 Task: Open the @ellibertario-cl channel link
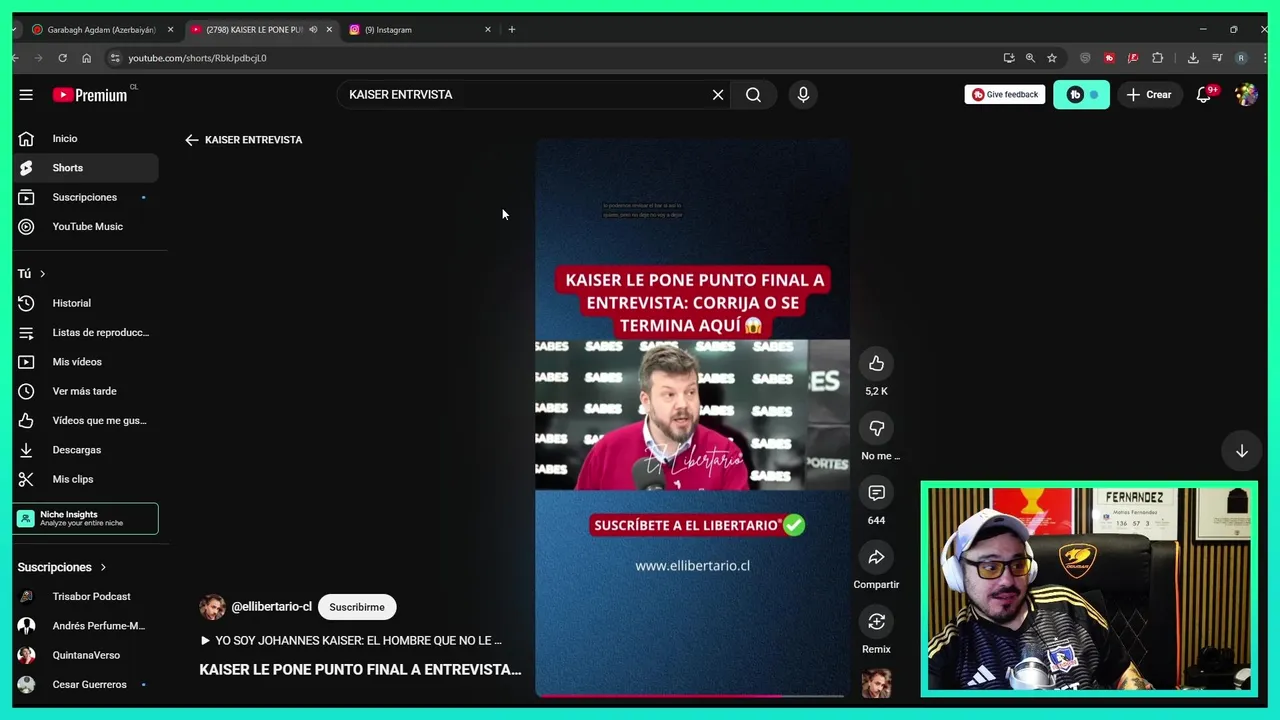click(271, 607)
